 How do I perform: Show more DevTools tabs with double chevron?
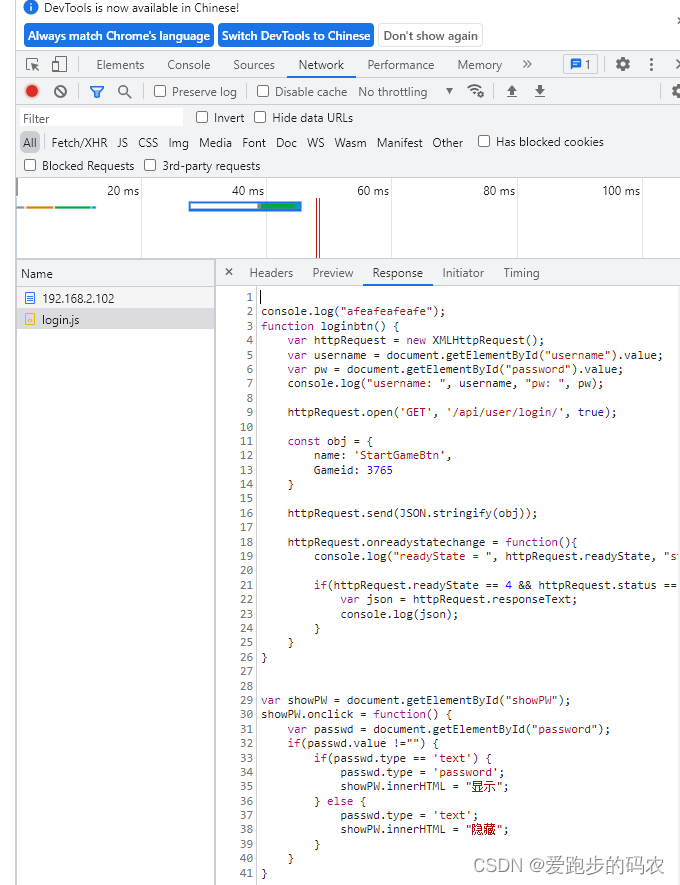click(527, 64)
